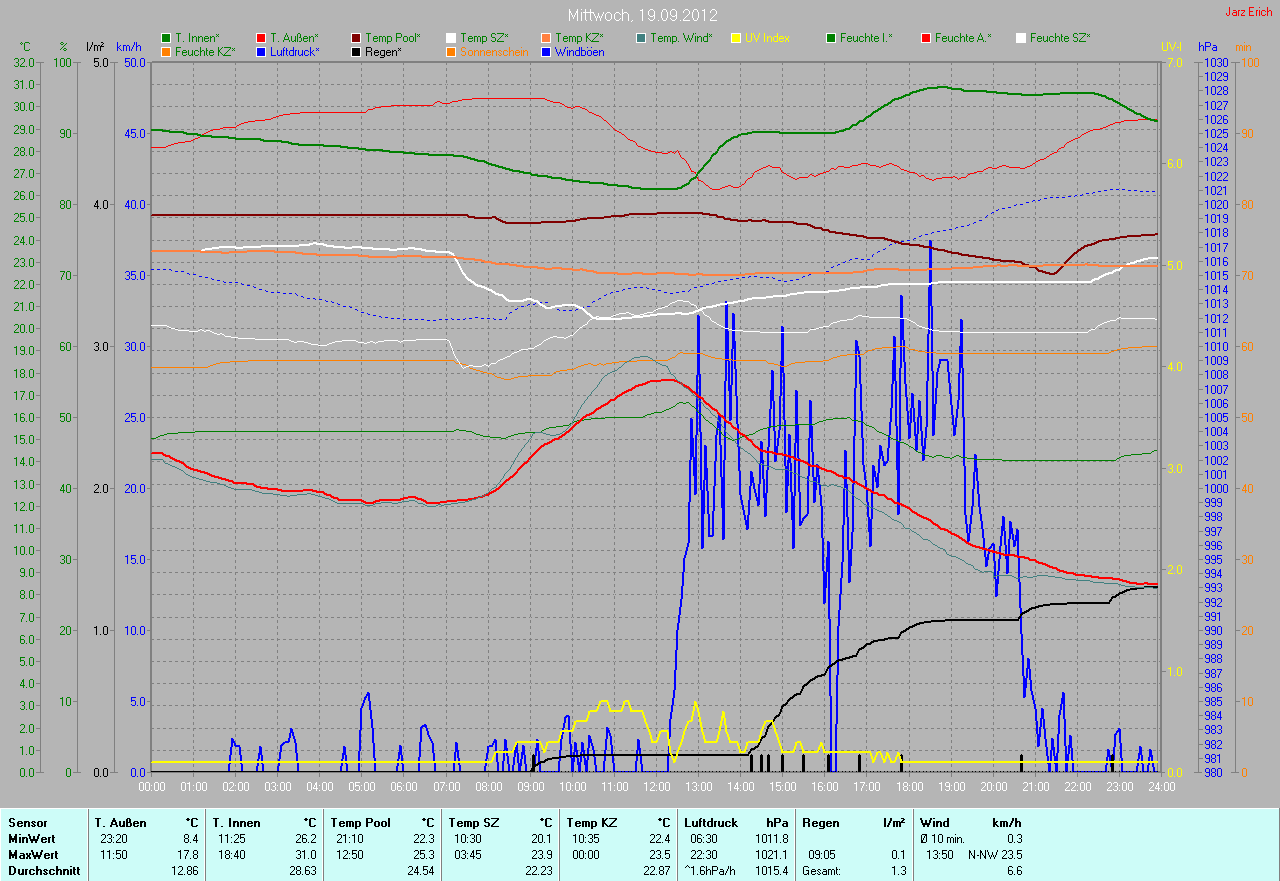Select the dark red Temp Pool legend marker
The width and height of the screenshot is (1280, 881).
(x=356, y=37)
